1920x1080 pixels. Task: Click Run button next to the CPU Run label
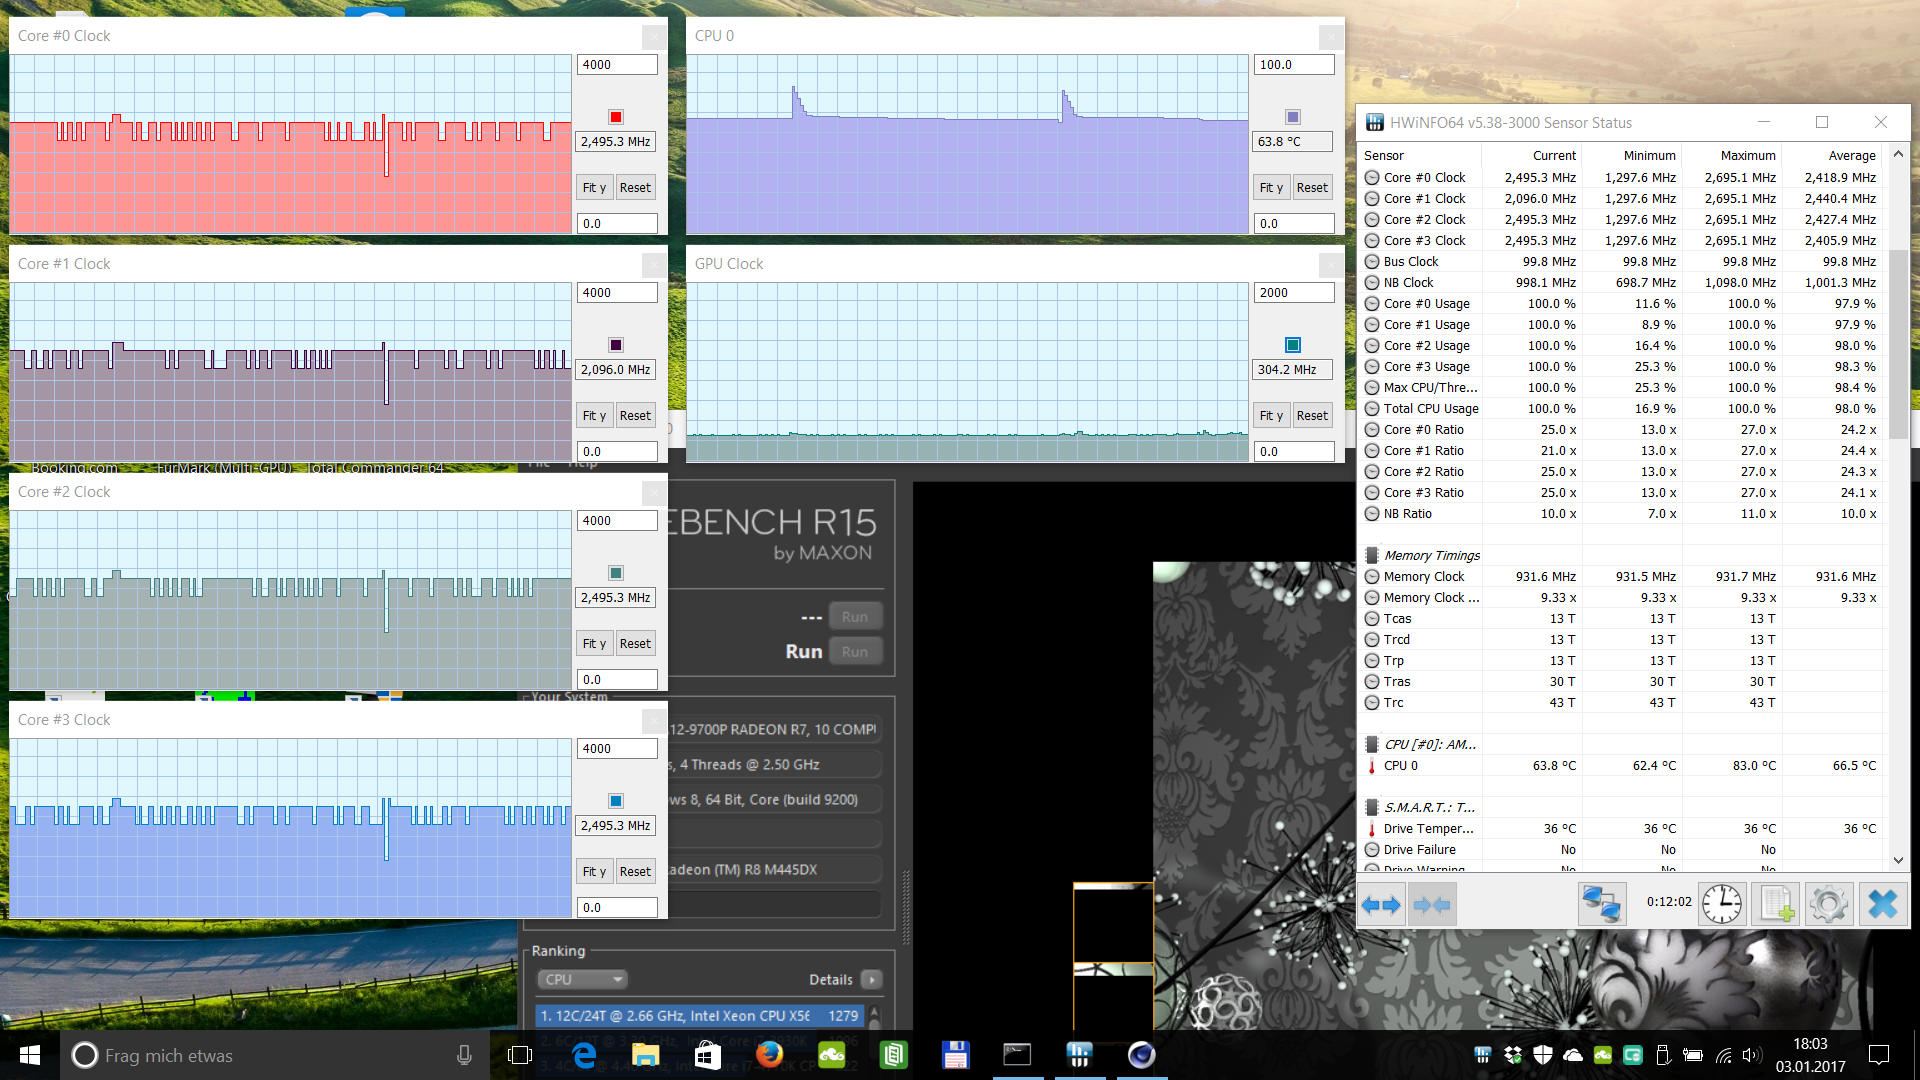coord(855,651)
